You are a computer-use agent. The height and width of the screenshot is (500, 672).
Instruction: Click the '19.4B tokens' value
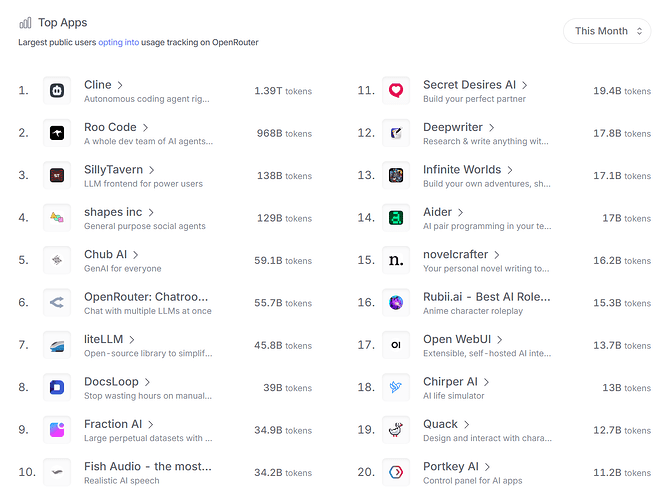coord(622,91)
